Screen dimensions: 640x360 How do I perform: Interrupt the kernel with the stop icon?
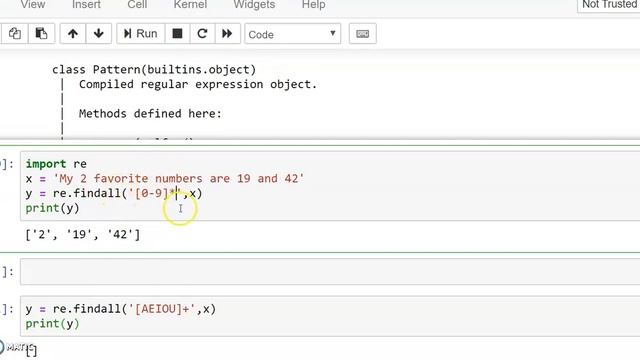tap(177, 33)
